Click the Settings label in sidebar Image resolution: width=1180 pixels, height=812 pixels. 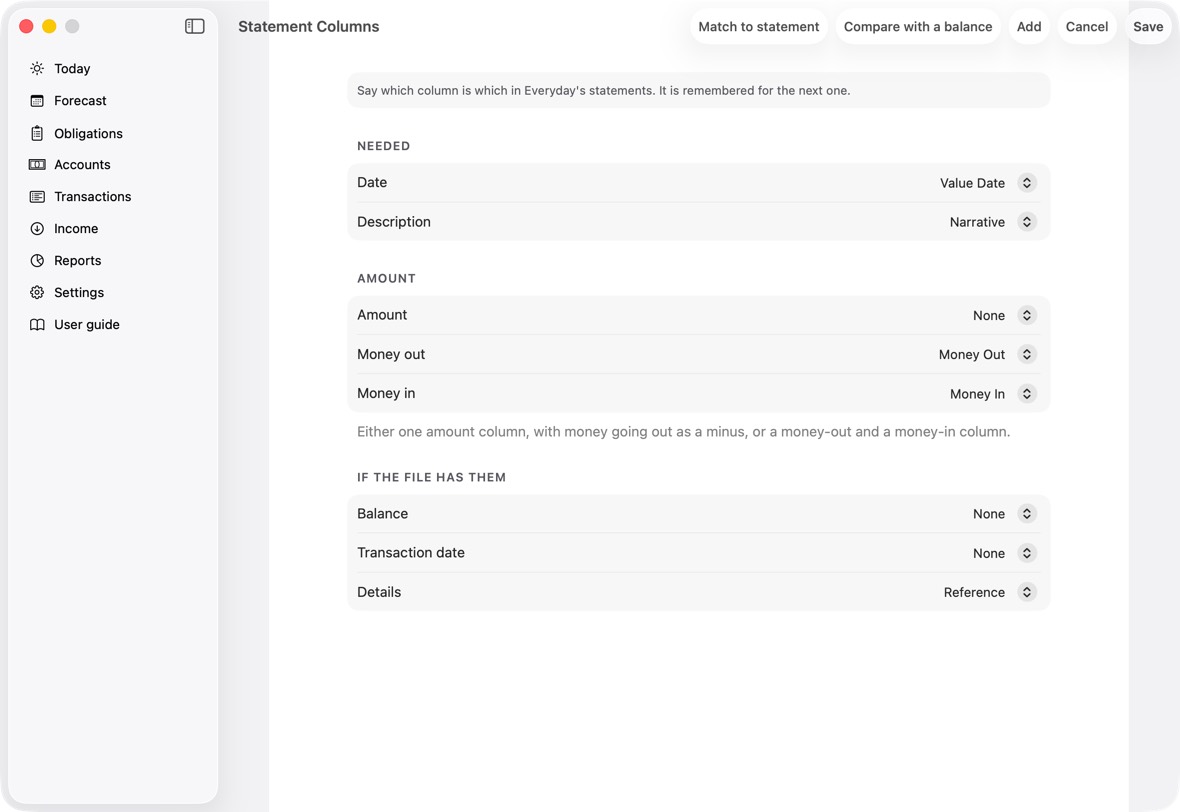pyautogui.click(x=79, y=293)
